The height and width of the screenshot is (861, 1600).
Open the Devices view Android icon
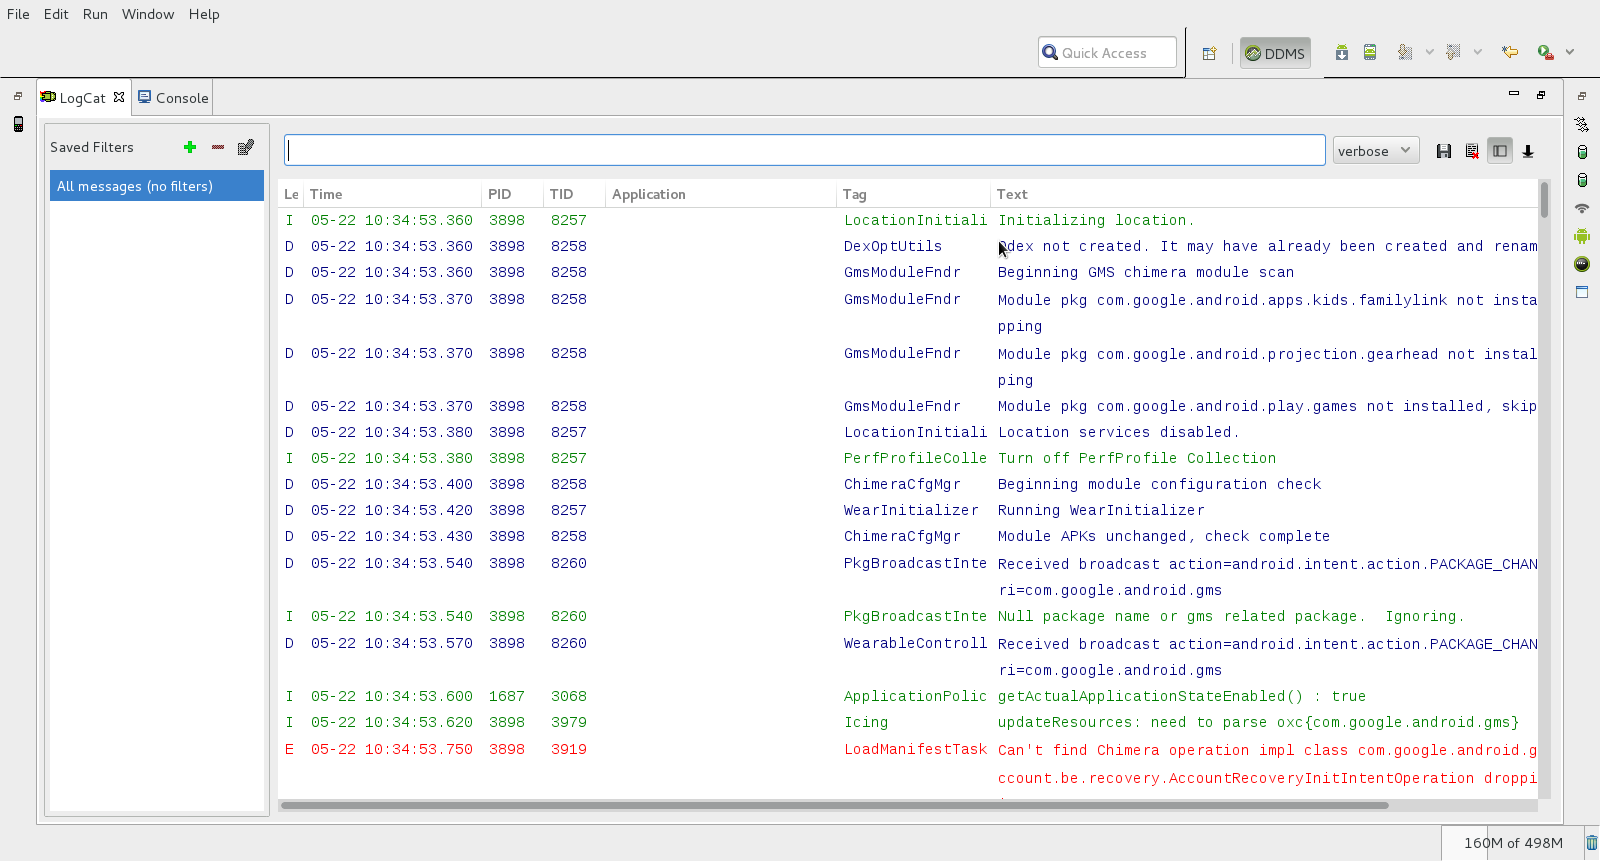tap(1582, 236)
